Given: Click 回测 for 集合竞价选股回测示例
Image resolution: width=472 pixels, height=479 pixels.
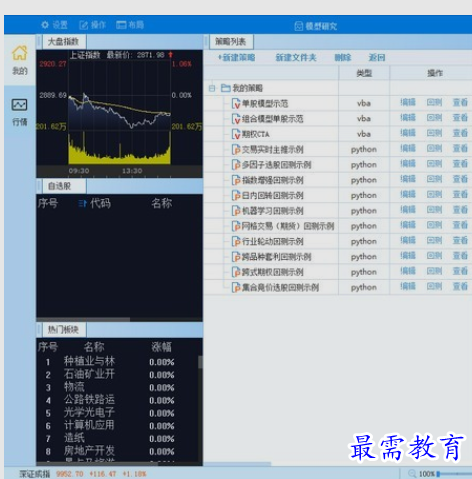Looking at the screenshot, I should (434, 286).
